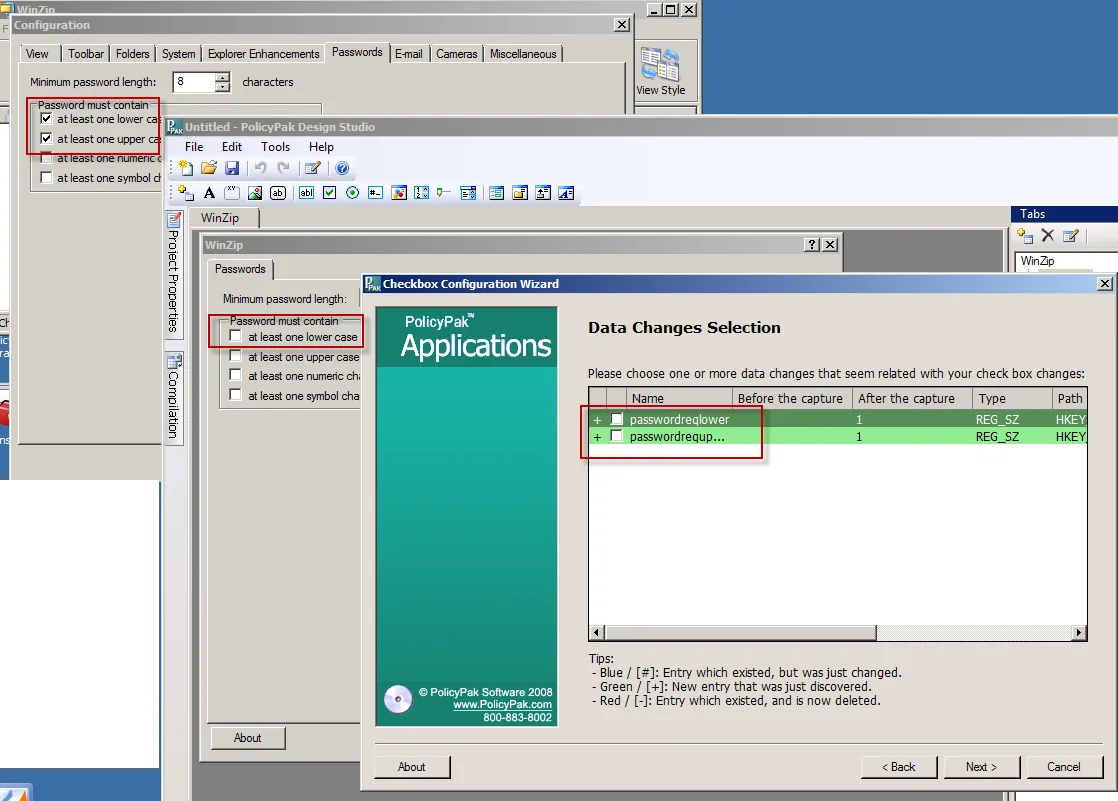This screenshot has height=801, width=1118.
Task: Open the Edit menu in Design Studio
Action: [x=232, y=146]
